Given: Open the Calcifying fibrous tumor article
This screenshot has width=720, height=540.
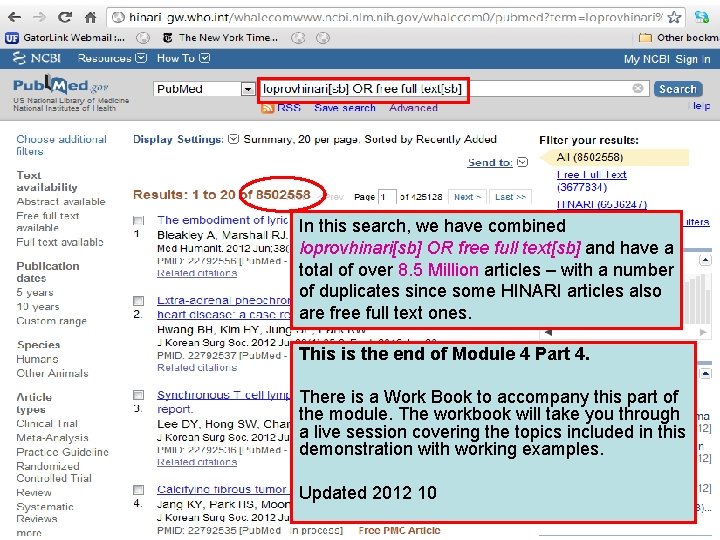Looking at the screenshot, I should pyautogui.click(x=222, y=489).
